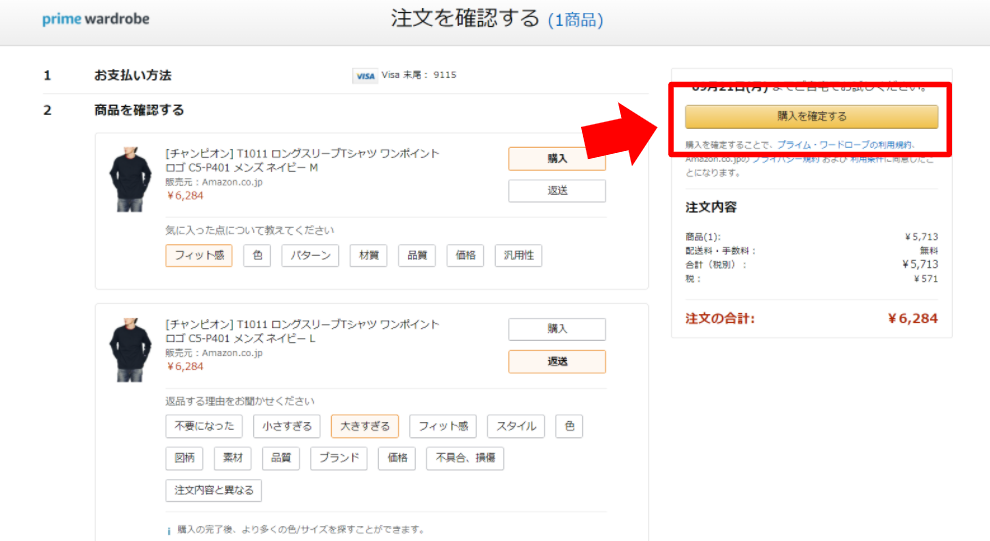Pick ブランド as return reason
990x541 pixels.
[338, 458]
